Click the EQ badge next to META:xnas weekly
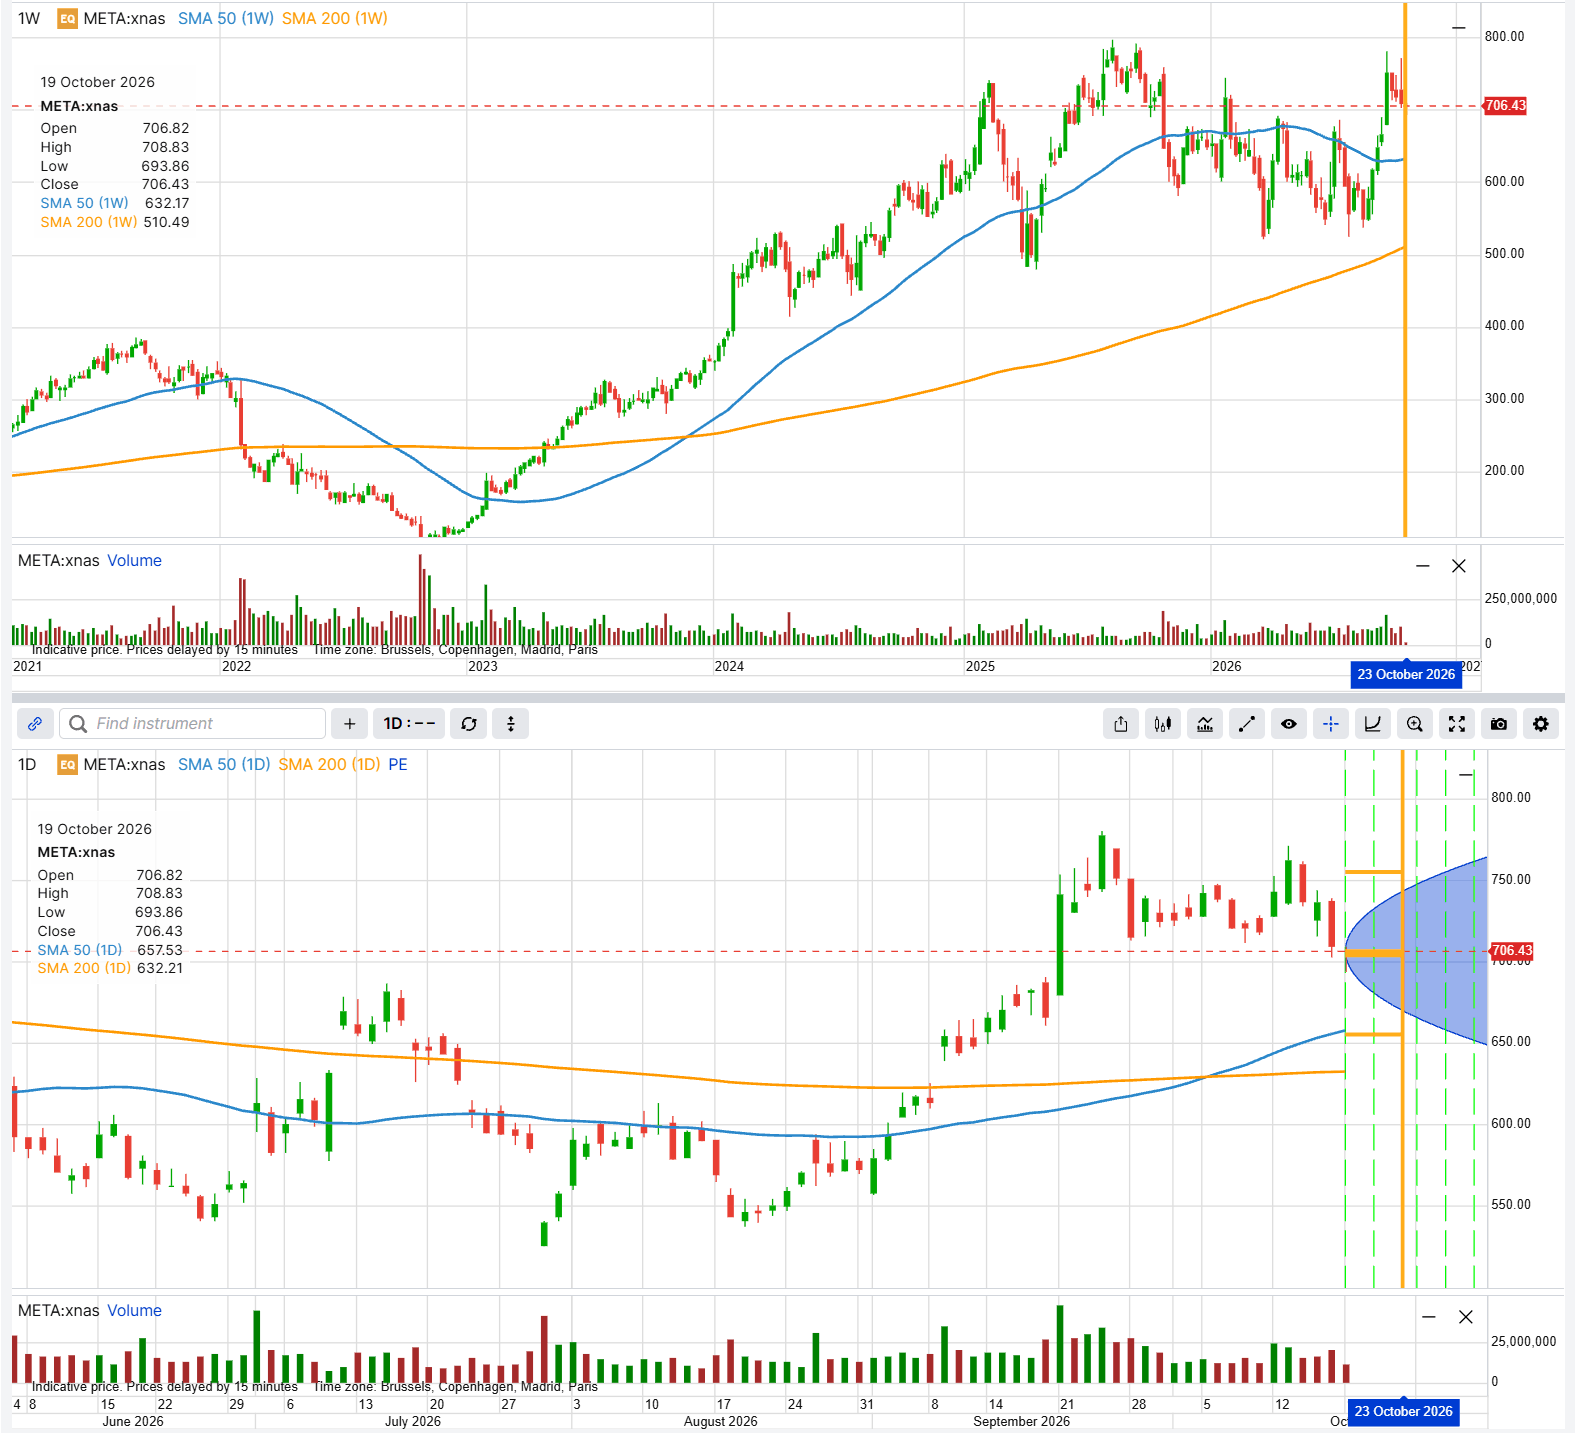This screenshot has width=1575, height=1433. 67,18
